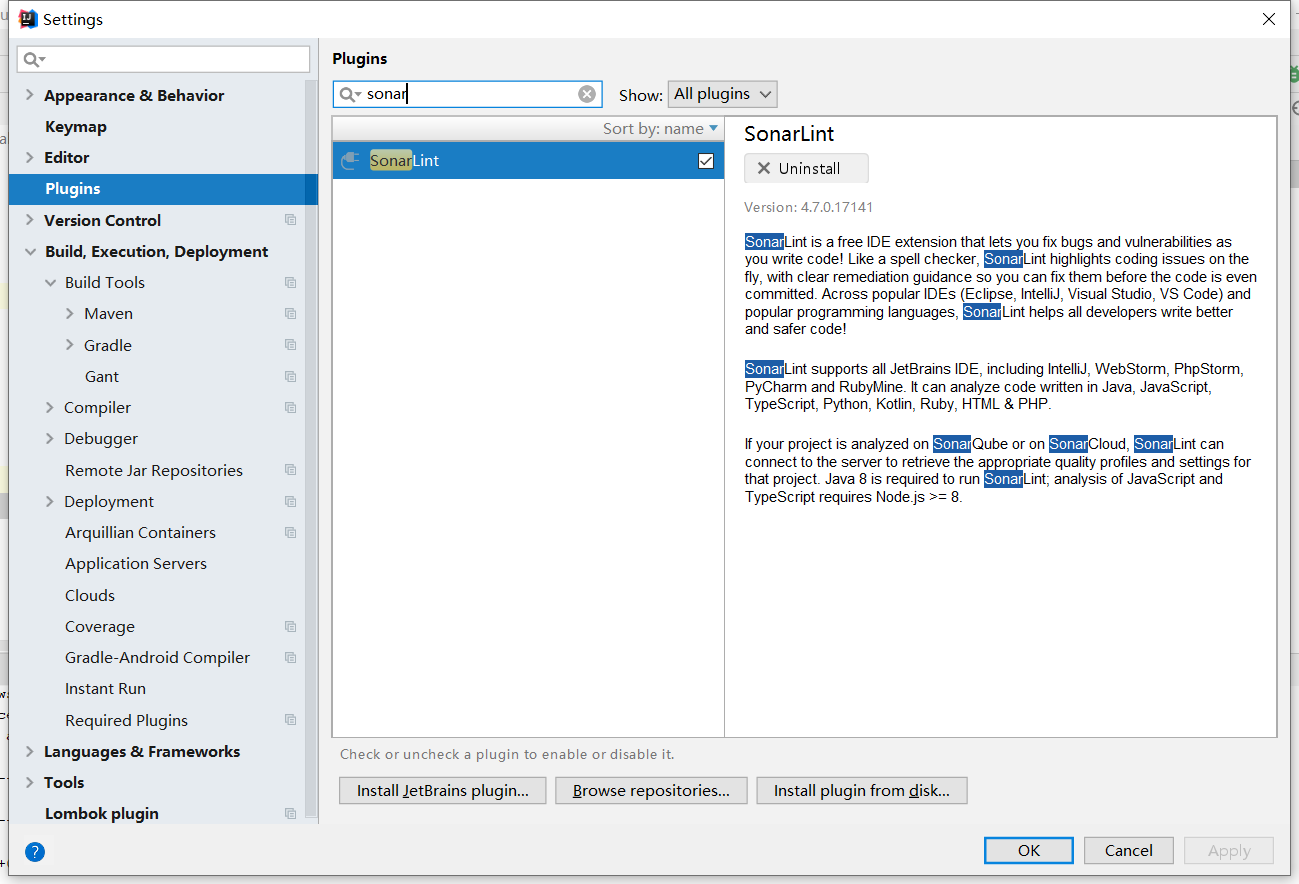Expand the Deployment settings node
Image resolution: width=1299 pixels, height=884 pixels.
coord(50,501)
